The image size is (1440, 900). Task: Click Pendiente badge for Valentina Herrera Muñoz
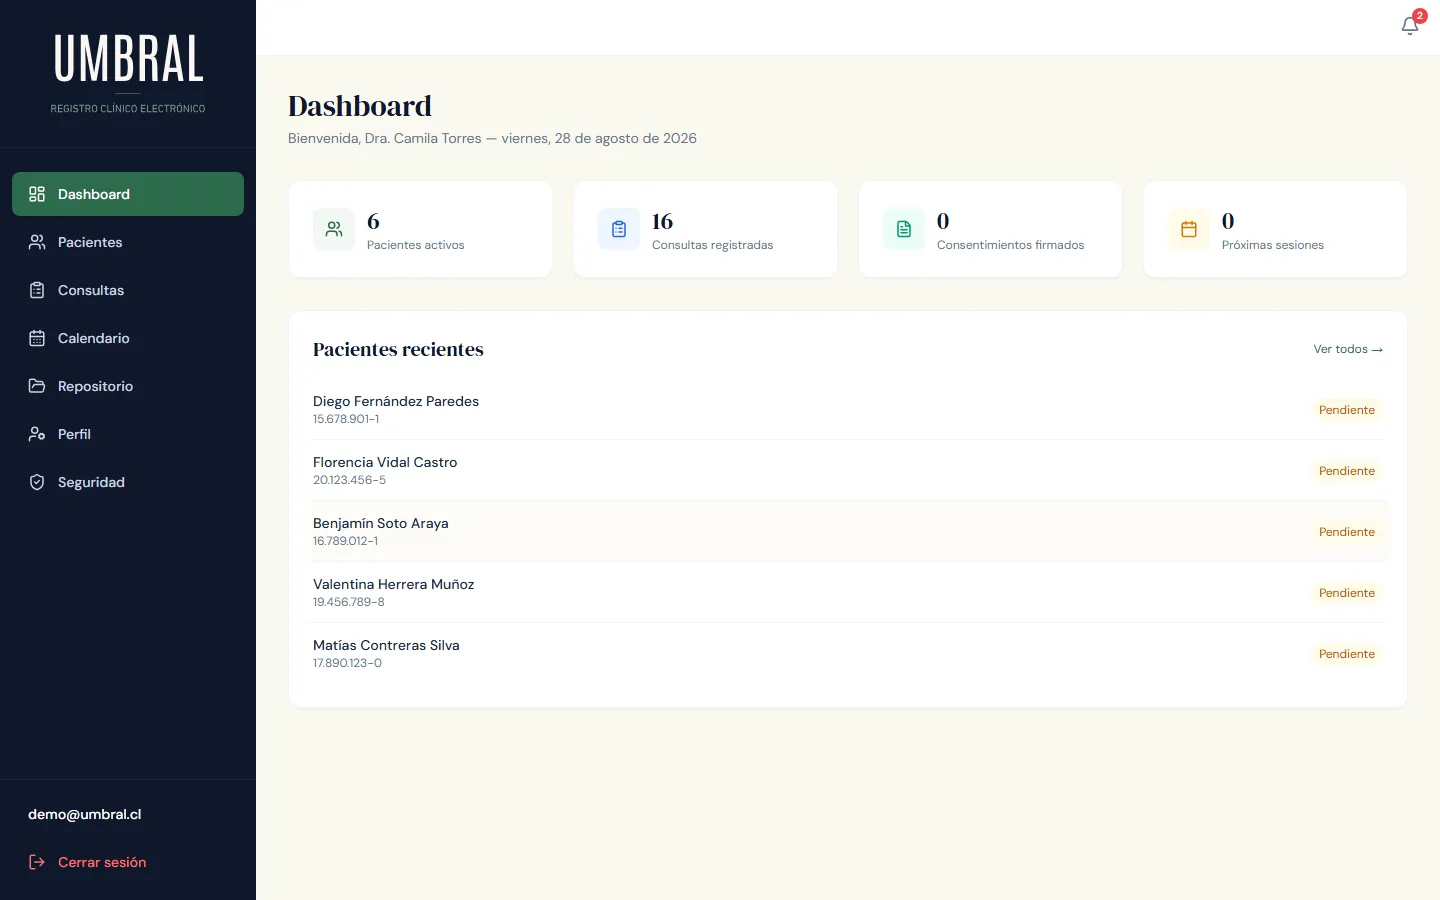pyautogui.click(x=1347, y=593)
